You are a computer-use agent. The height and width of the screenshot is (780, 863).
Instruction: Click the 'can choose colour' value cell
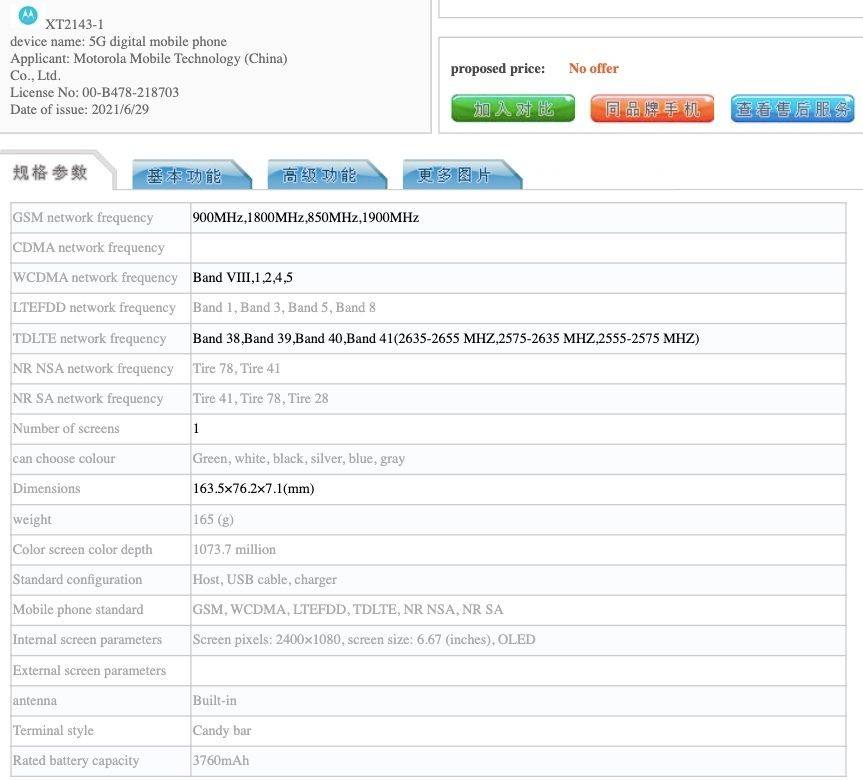(x=299, y=459)
